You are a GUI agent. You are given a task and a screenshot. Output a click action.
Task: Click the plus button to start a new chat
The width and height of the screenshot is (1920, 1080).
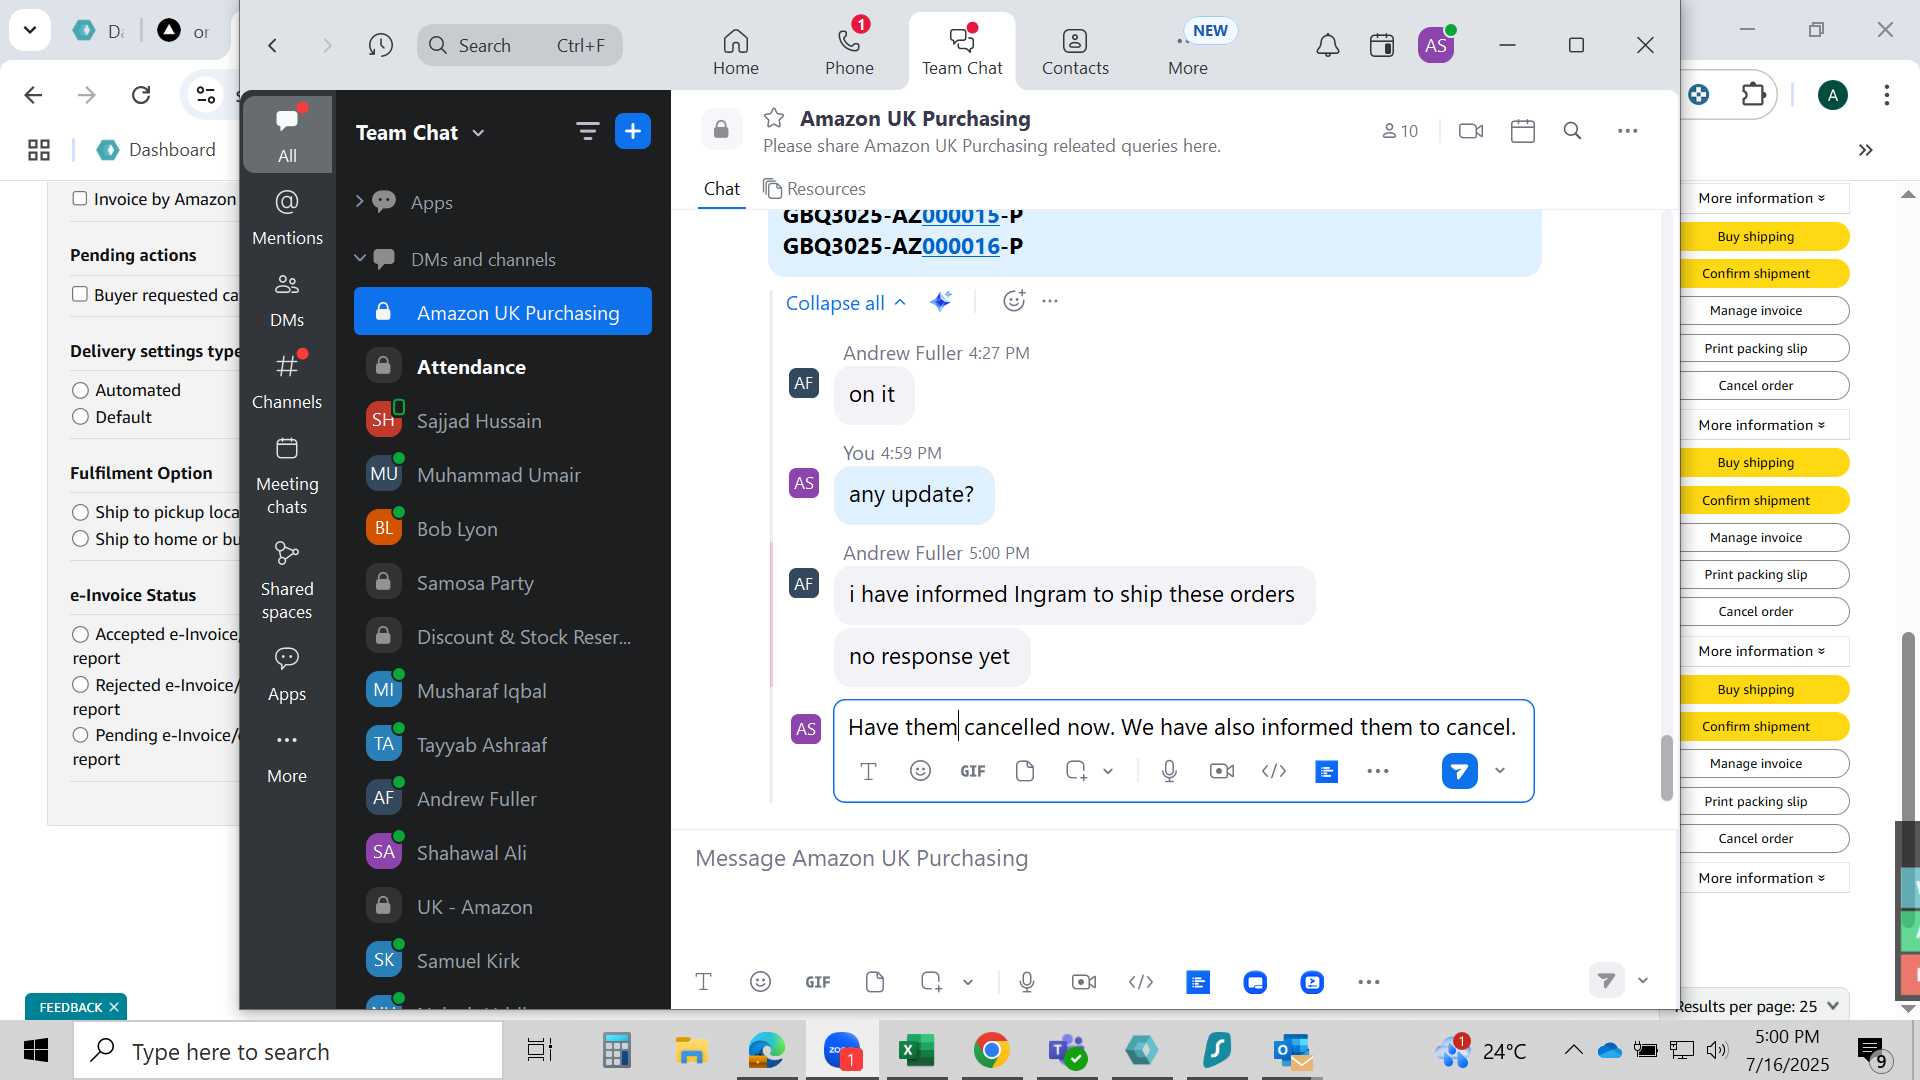633,131
